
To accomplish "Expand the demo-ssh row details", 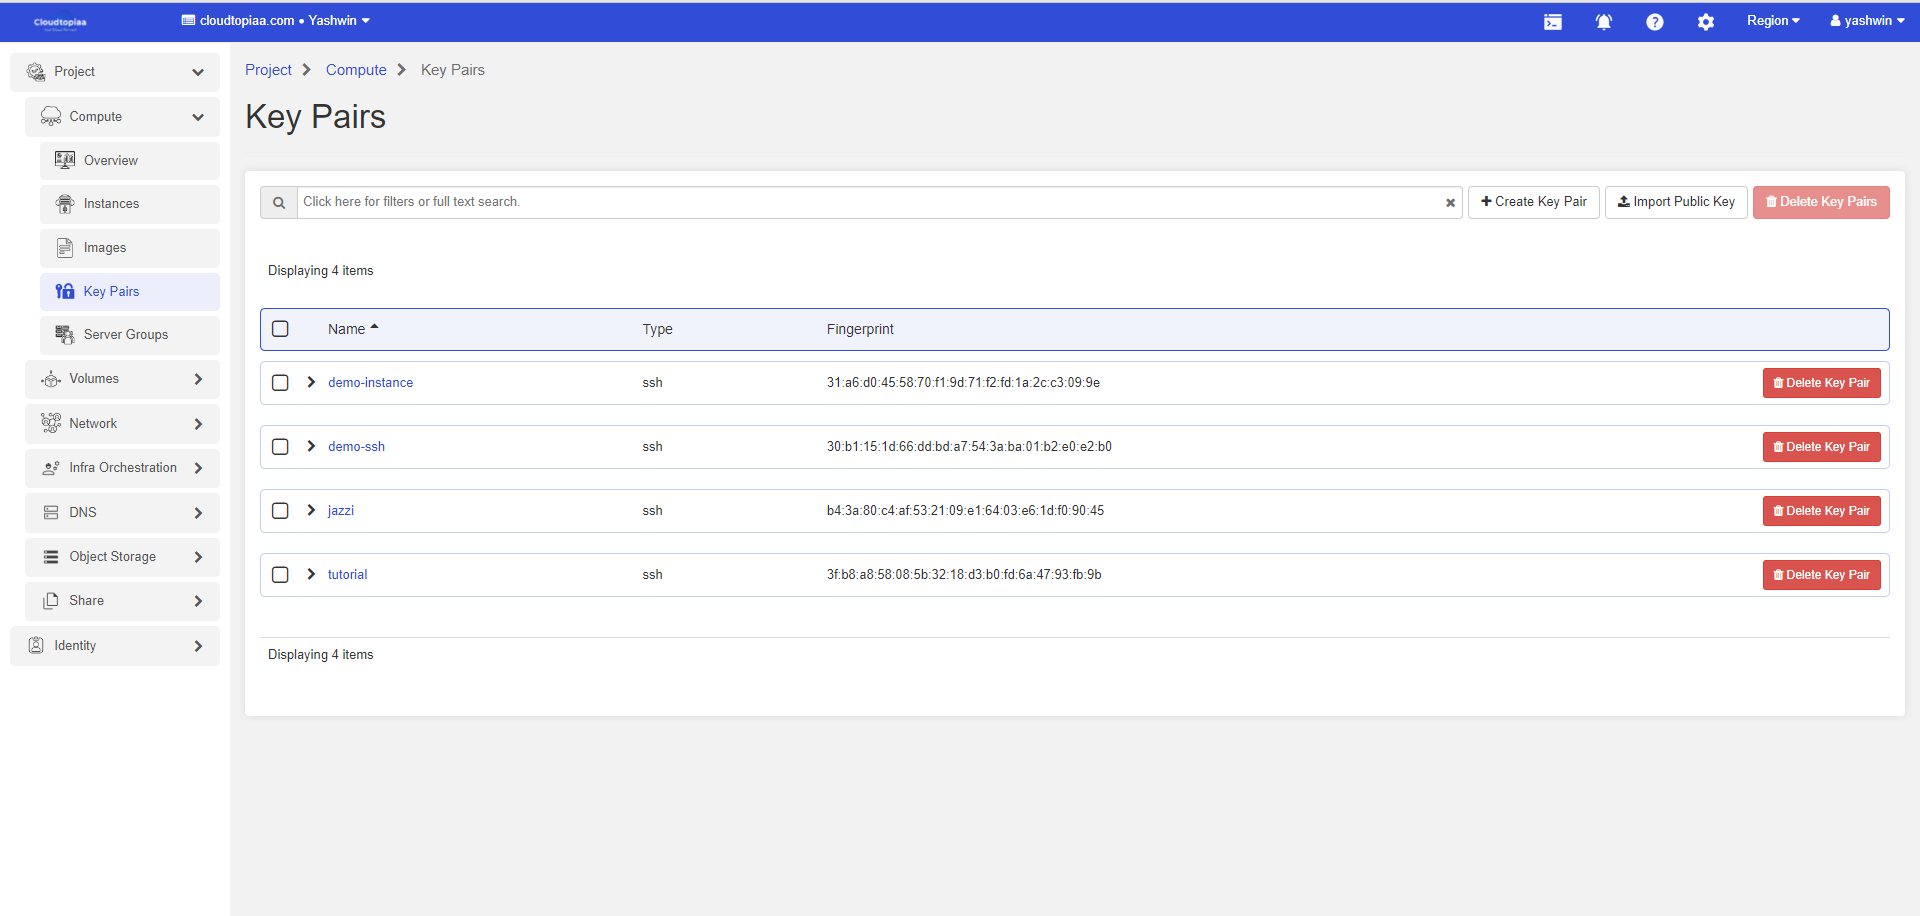I will click(311, 446).
